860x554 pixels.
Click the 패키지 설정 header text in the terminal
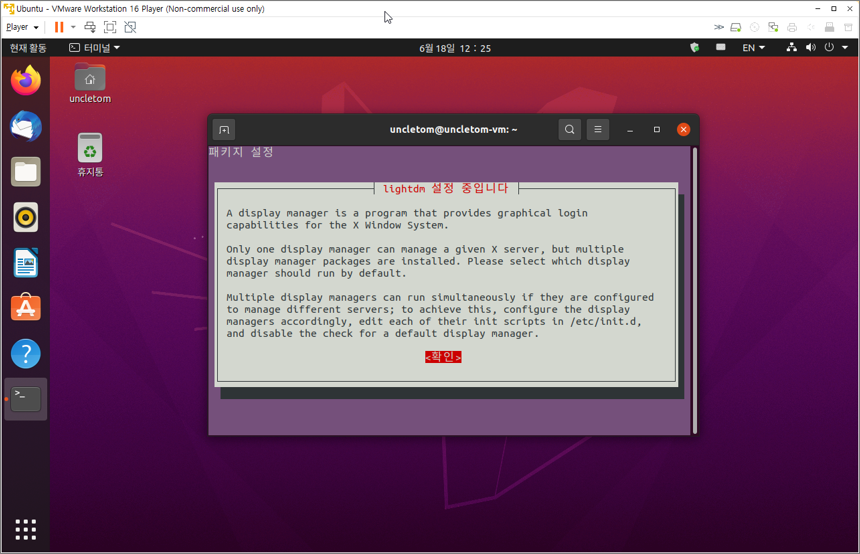pos(241,152)
